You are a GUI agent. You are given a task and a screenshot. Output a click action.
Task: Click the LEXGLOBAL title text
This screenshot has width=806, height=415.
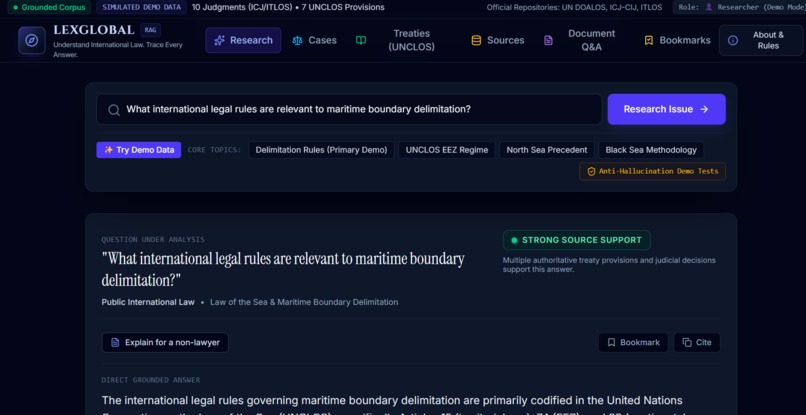click(94, 30)
